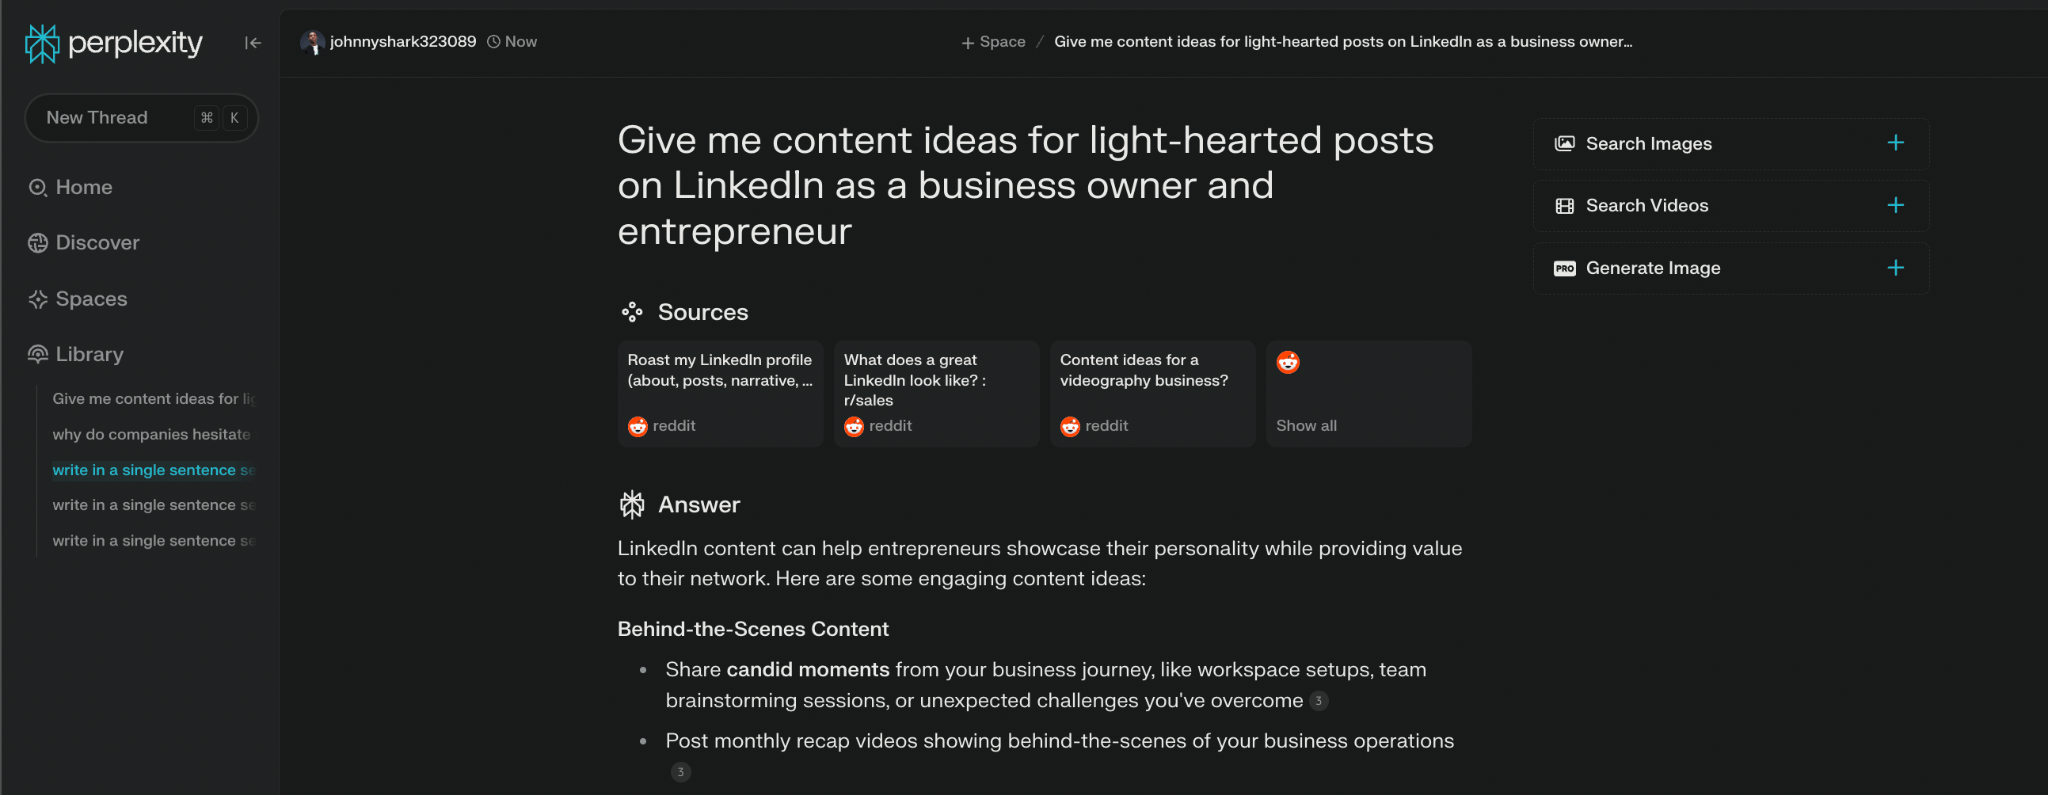Image resolution: width=2048 pixels, height=795 pixels.
Task: Expand Search Videos with the plus icon
Action: click(1895, 205)
